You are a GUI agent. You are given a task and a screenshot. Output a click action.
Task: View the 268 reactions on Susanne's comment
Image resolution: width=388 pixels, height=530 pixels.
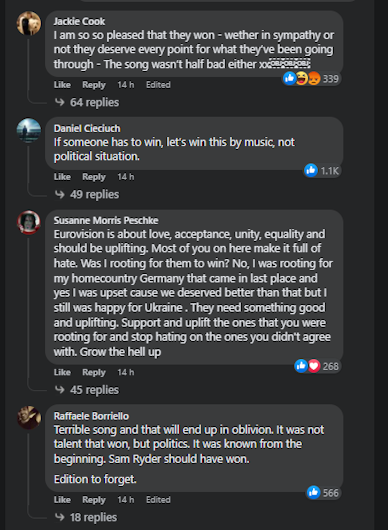(317, 366)
